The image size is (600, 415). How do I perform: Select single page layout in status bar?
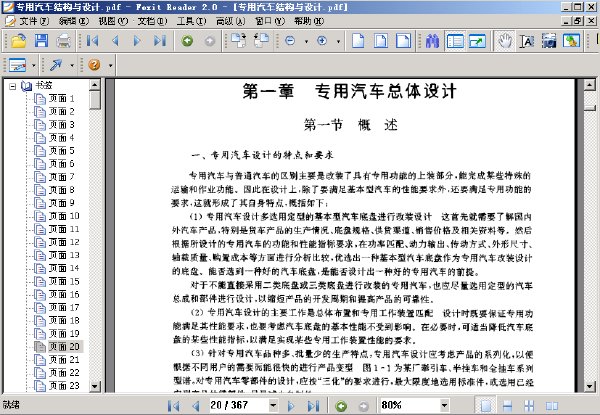pos(485,405)
